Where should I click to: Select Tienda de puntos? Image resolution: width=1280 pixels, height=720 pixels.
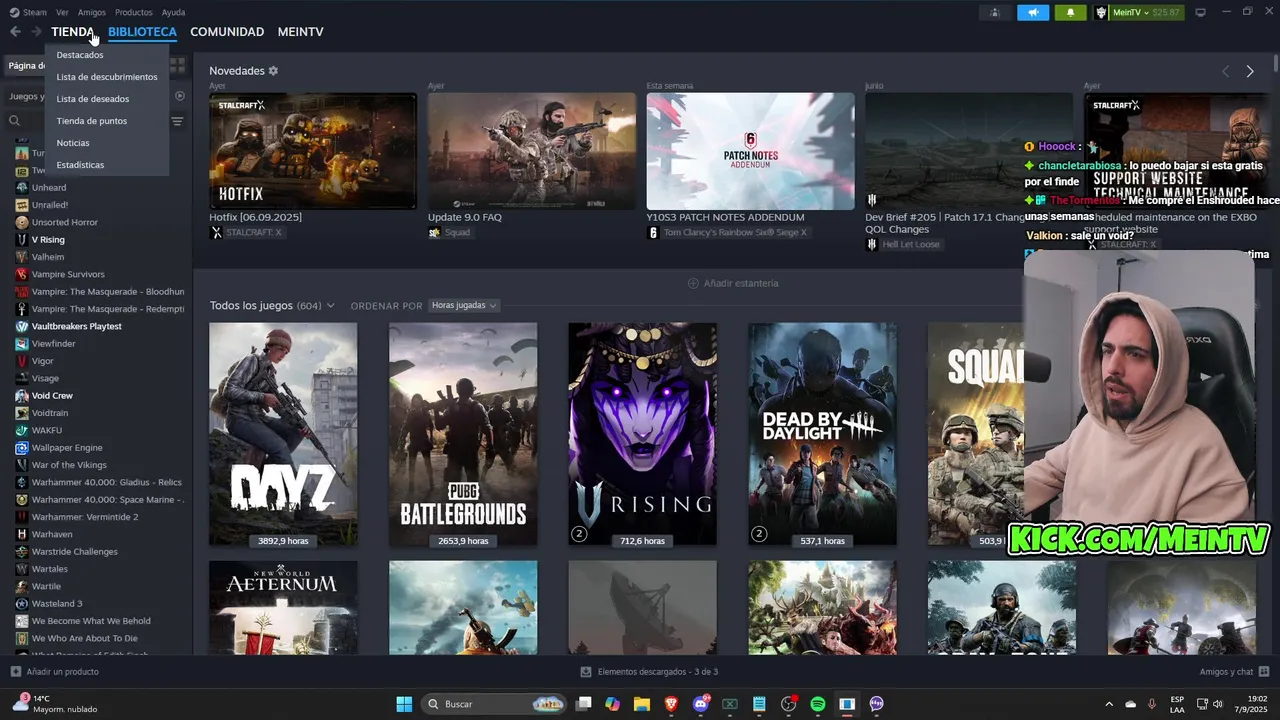coord(92,121)
